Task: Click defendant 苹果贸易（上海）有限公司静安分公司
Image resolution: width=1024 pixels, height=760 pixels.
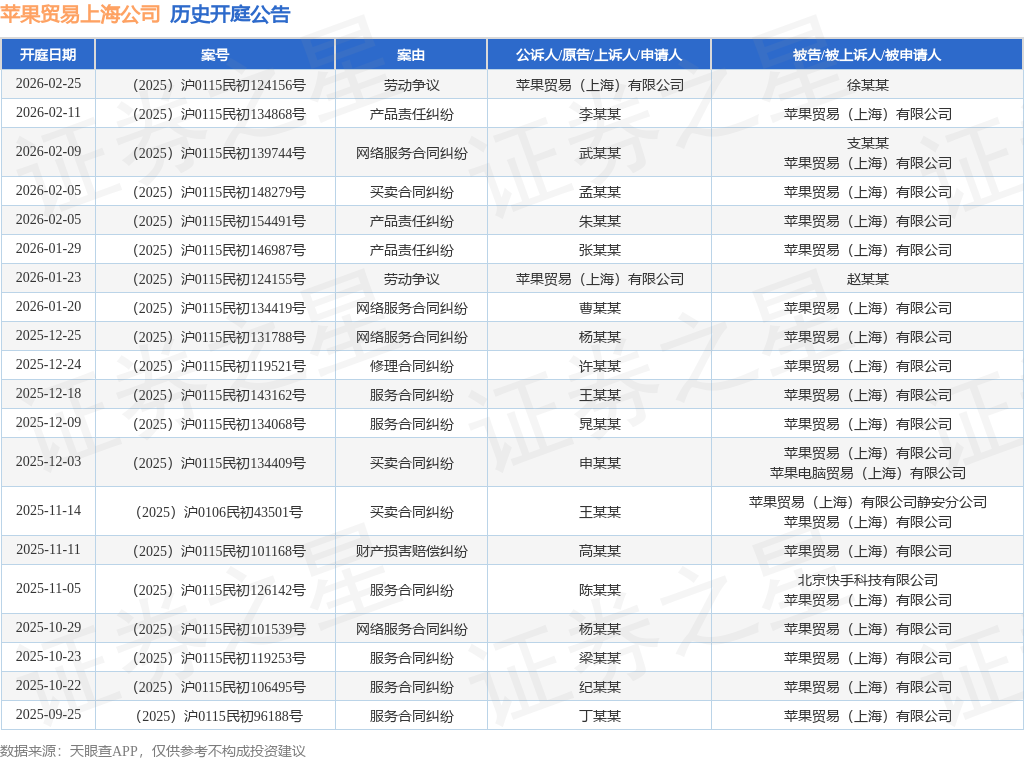Action: point(867,502)
